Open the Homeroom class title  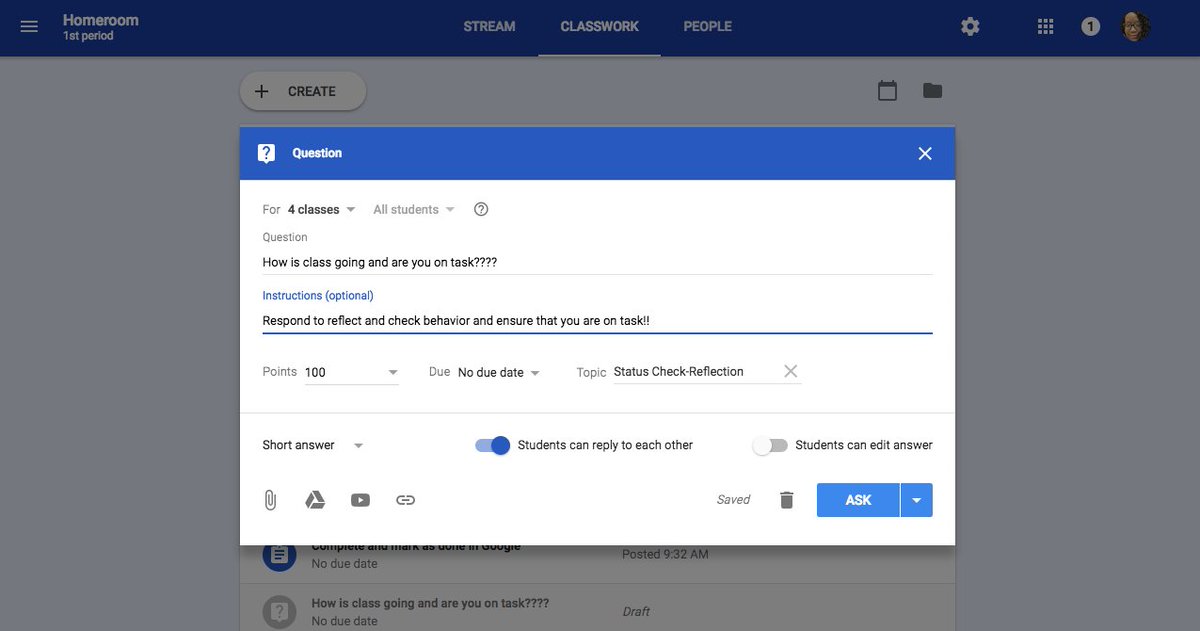point(101,19)
